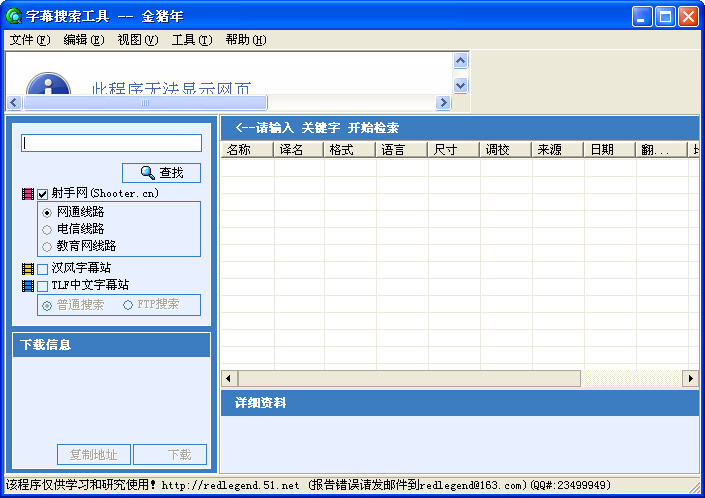Image resolution: width=705 pixels, height=498 pixels.
Task: Enable the 汉风字幕站 checkbox
Action: (x=43, y=269)
